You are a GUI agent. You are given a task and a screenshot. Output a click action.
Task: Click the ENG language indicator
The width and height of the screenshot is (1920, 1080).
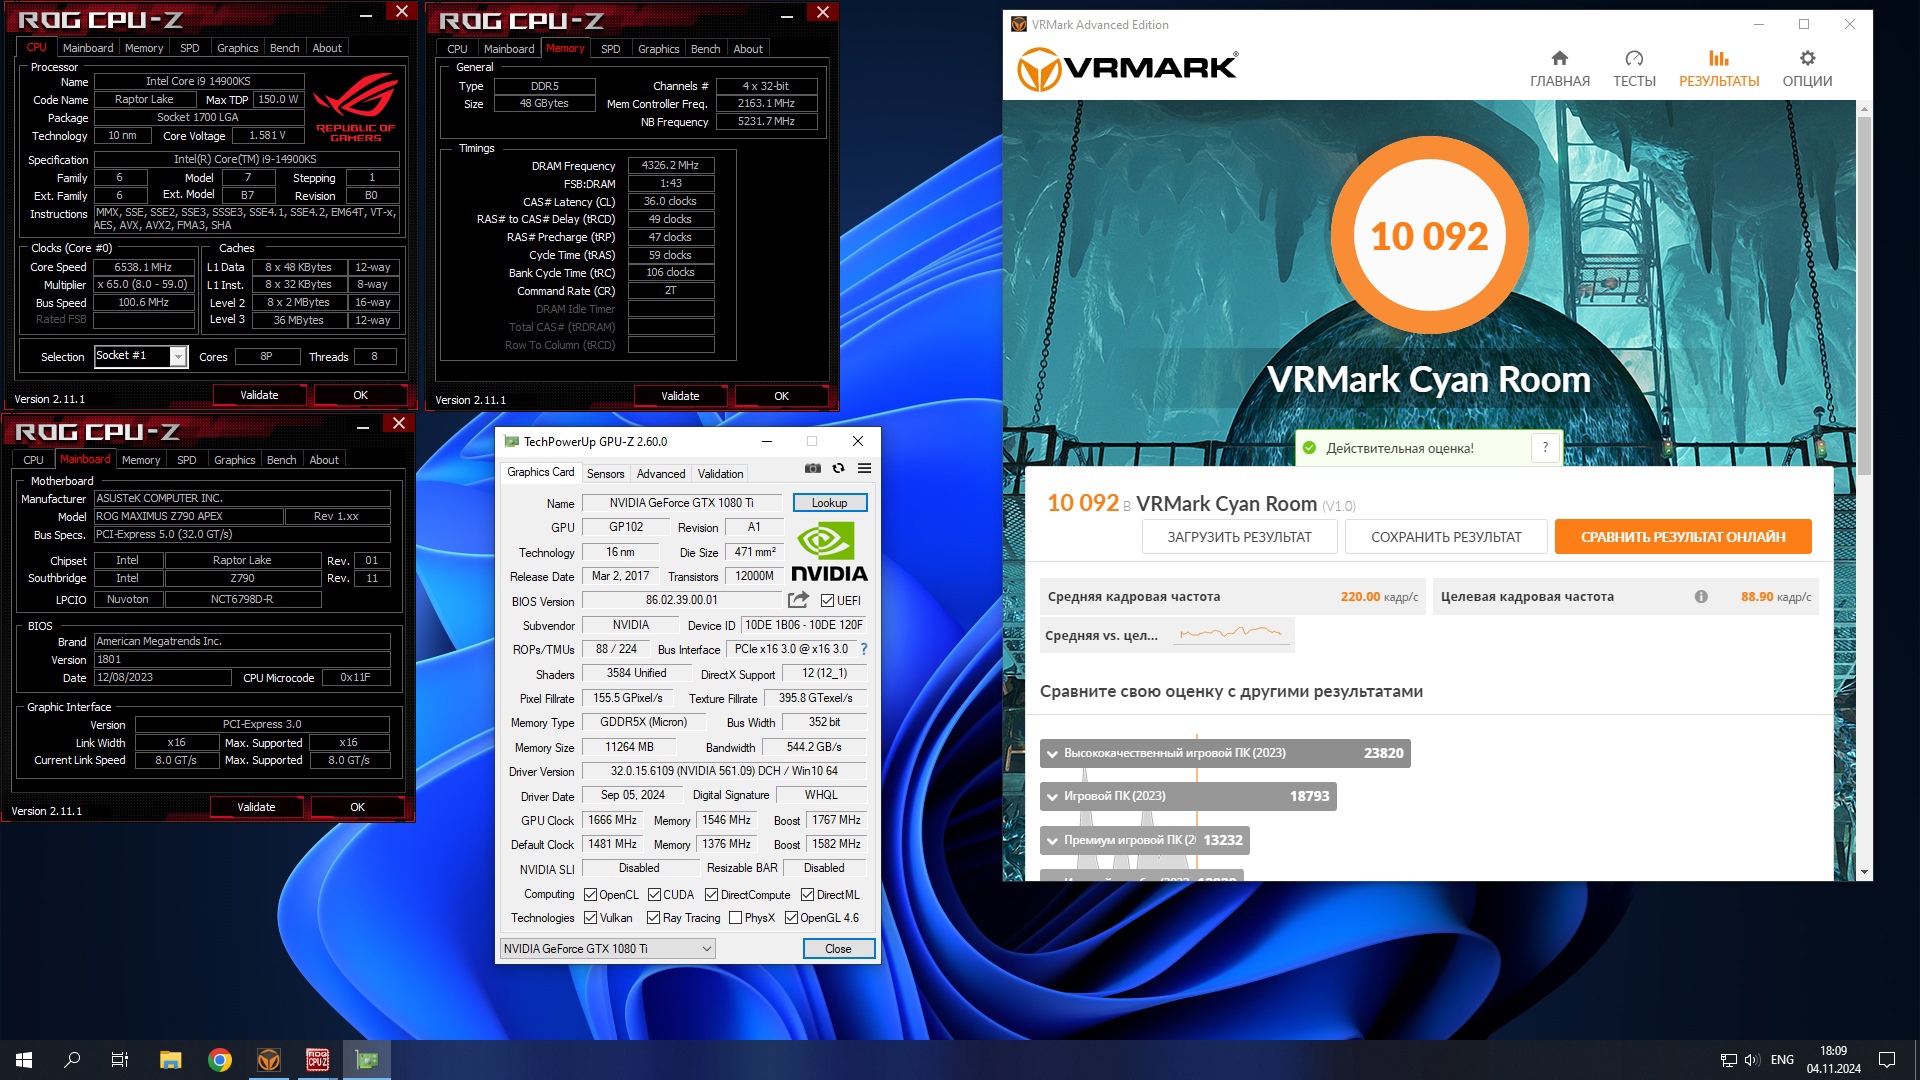(x=1782, y=1060)
